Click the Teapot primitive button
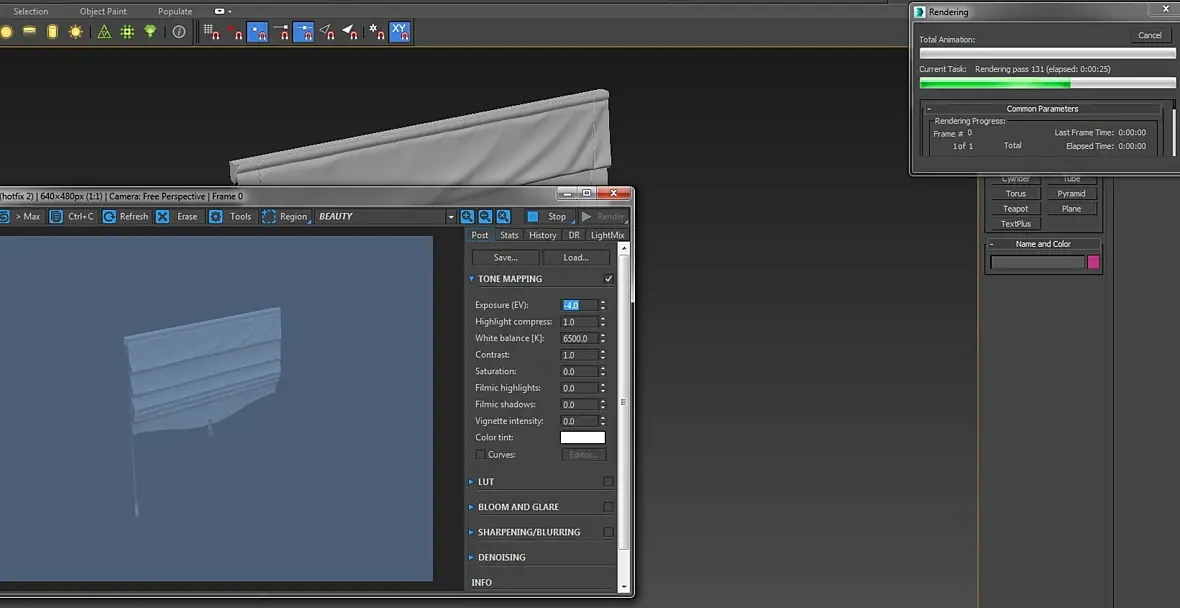The height and width of the screenshot is (608, 1180). [1016, 208]
